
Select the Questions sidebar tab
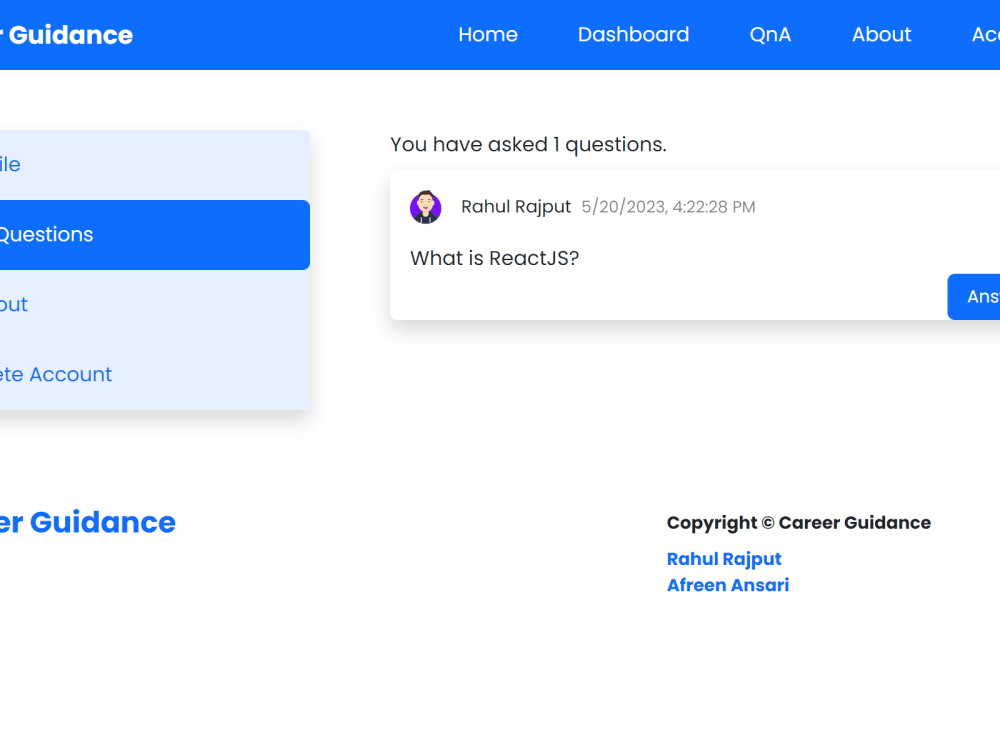155,235
